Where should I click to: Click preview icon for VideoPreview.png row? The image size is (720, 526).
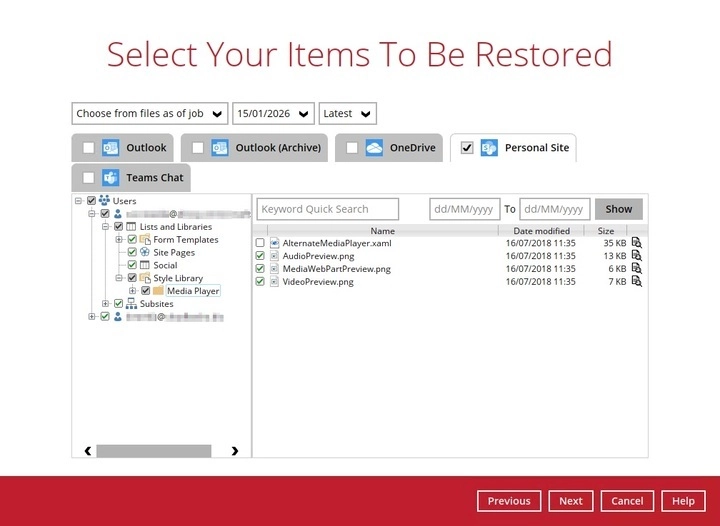coord(636,282)
